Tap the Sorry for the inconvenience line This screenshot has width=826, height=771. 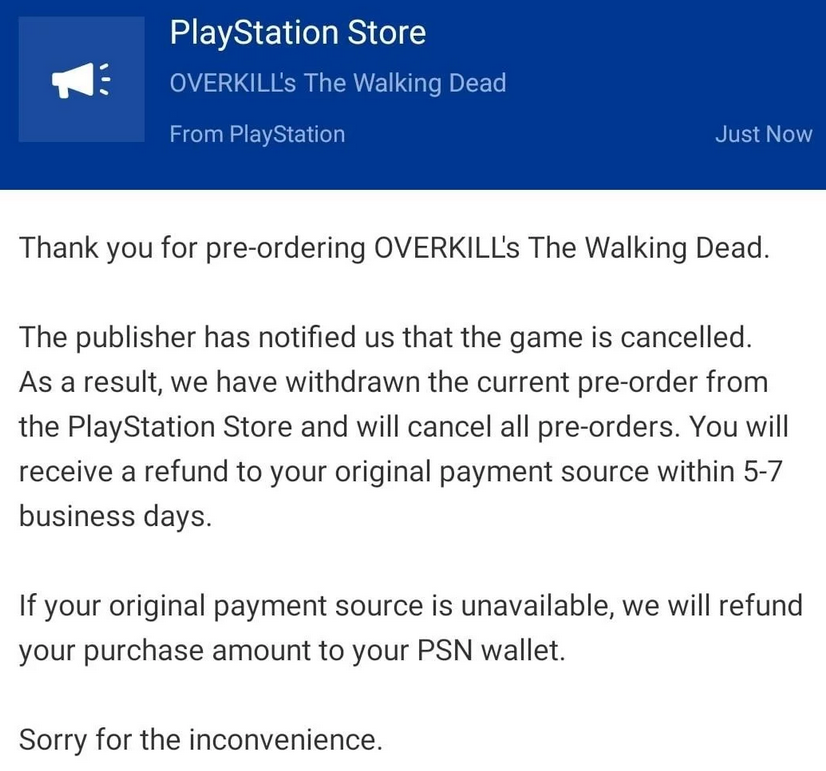click(200, 739)
